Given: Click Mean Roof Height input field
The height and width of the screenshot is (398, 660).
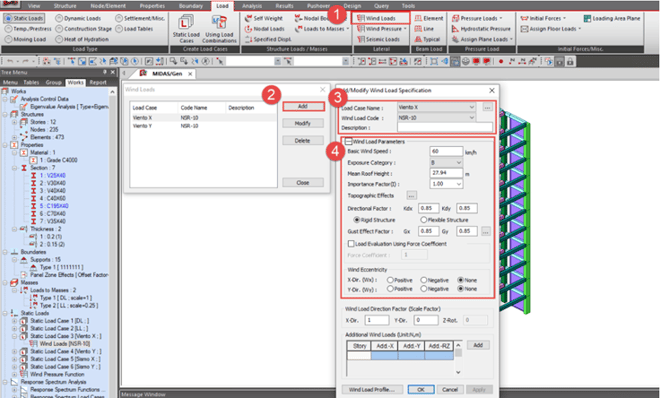Looking at the screenshot, I should click(x=446, y=173).
